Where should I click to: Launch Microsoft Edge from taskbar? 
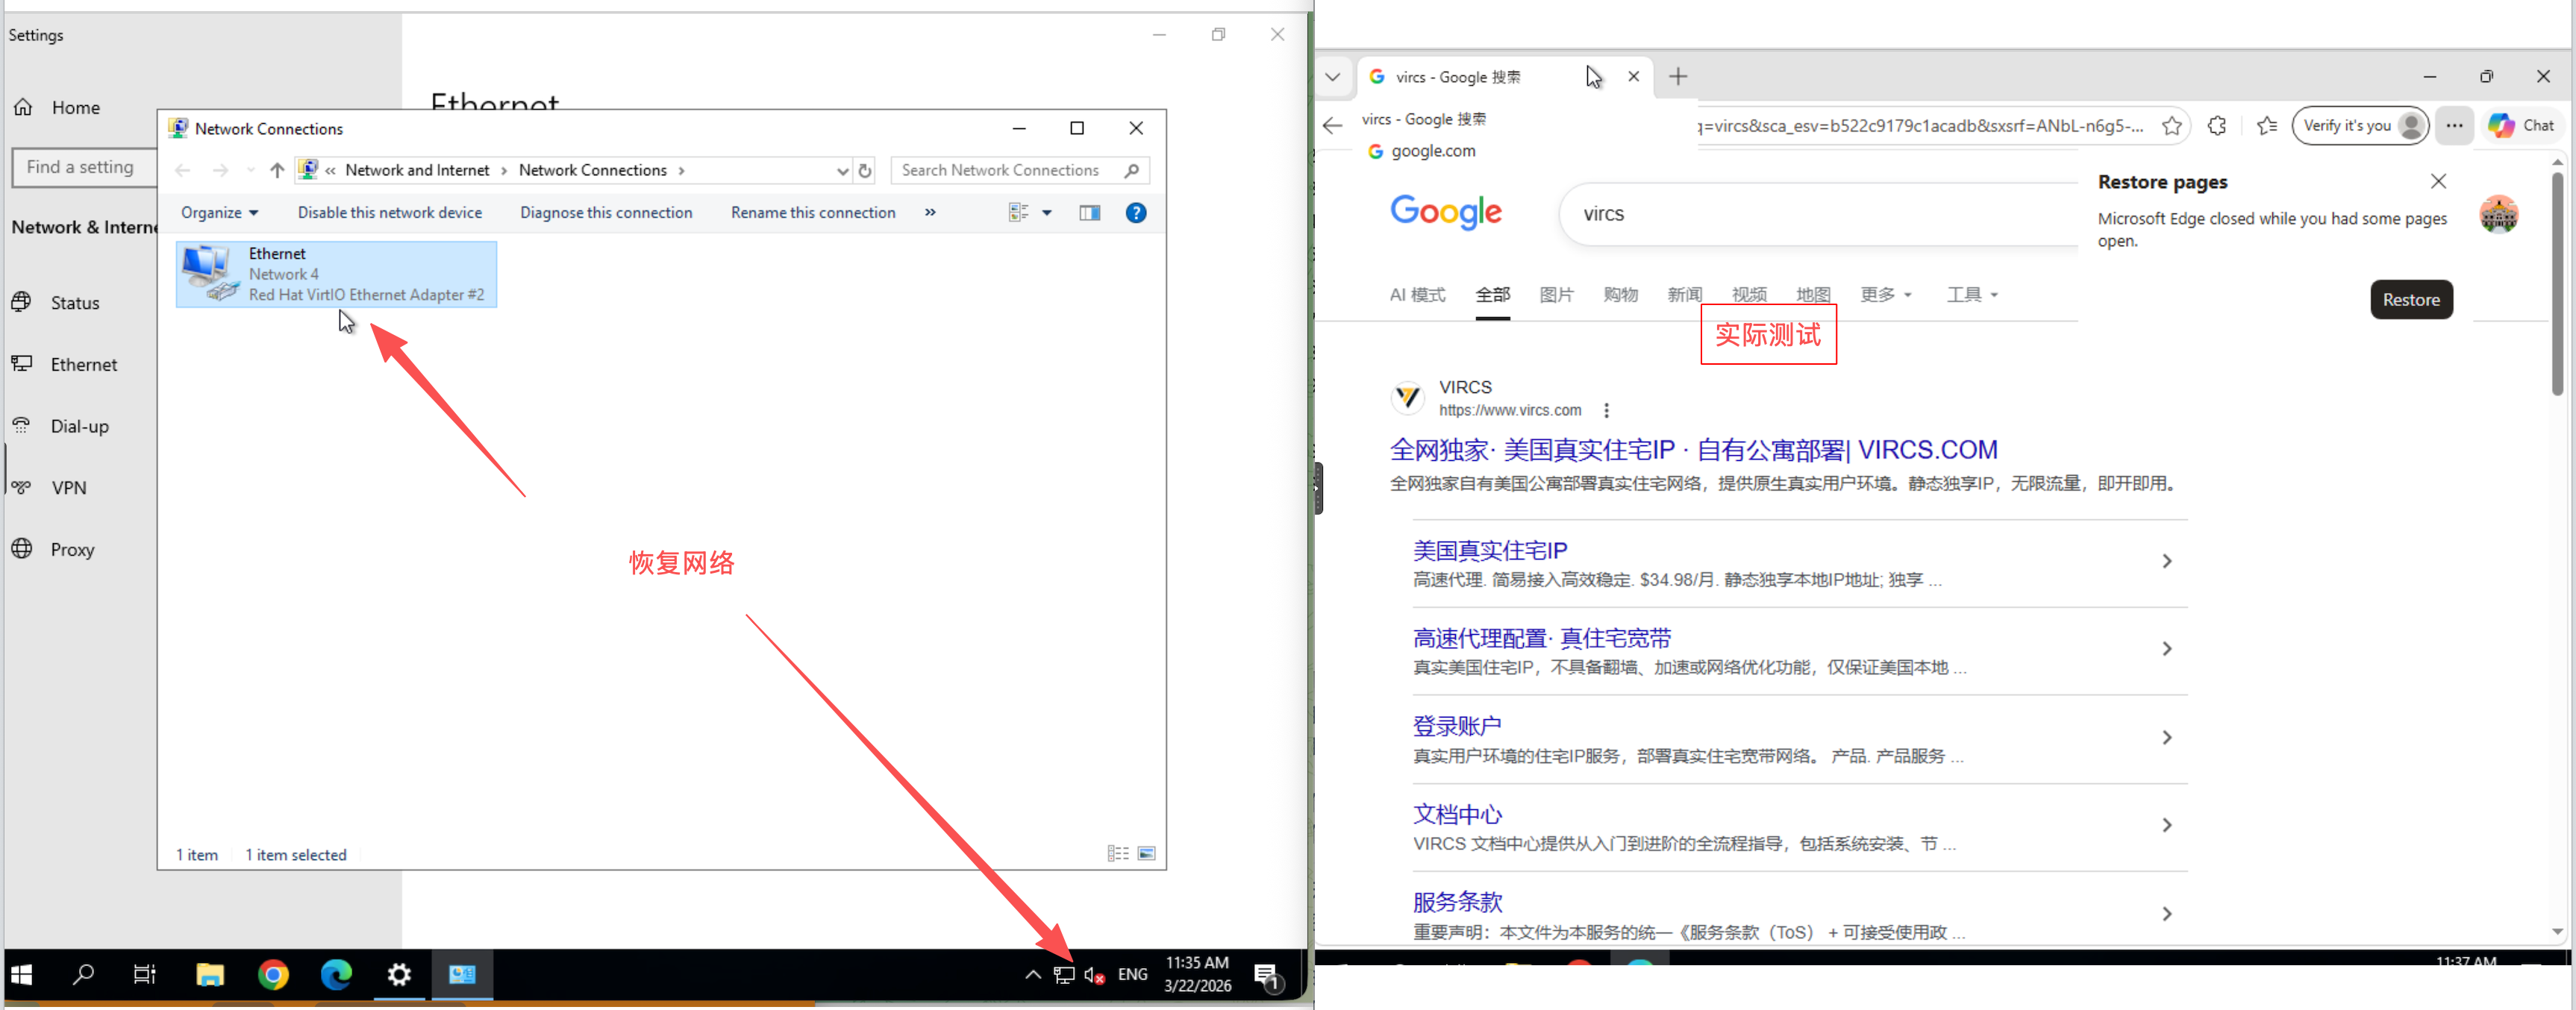336,974
